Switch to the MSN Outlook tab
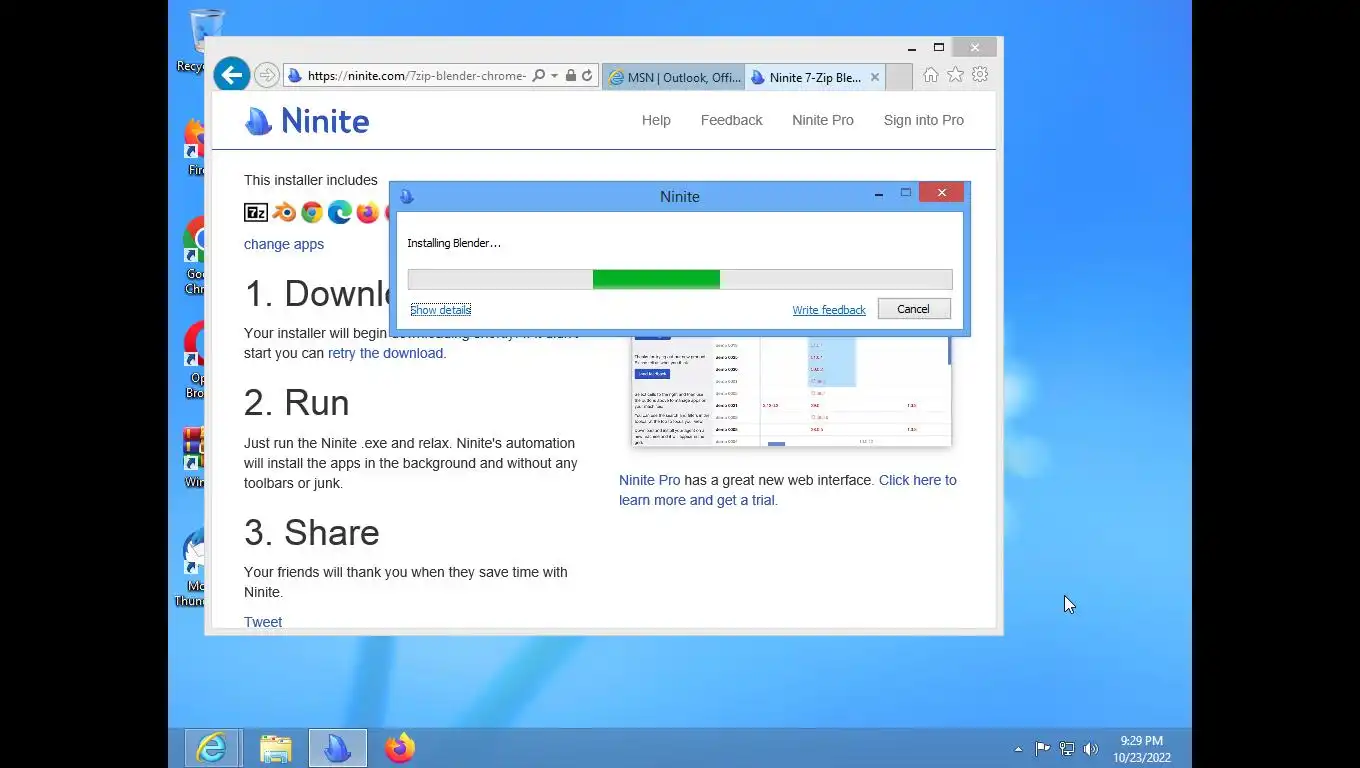This screenshot has height=768, width=1360. point(674,77)
